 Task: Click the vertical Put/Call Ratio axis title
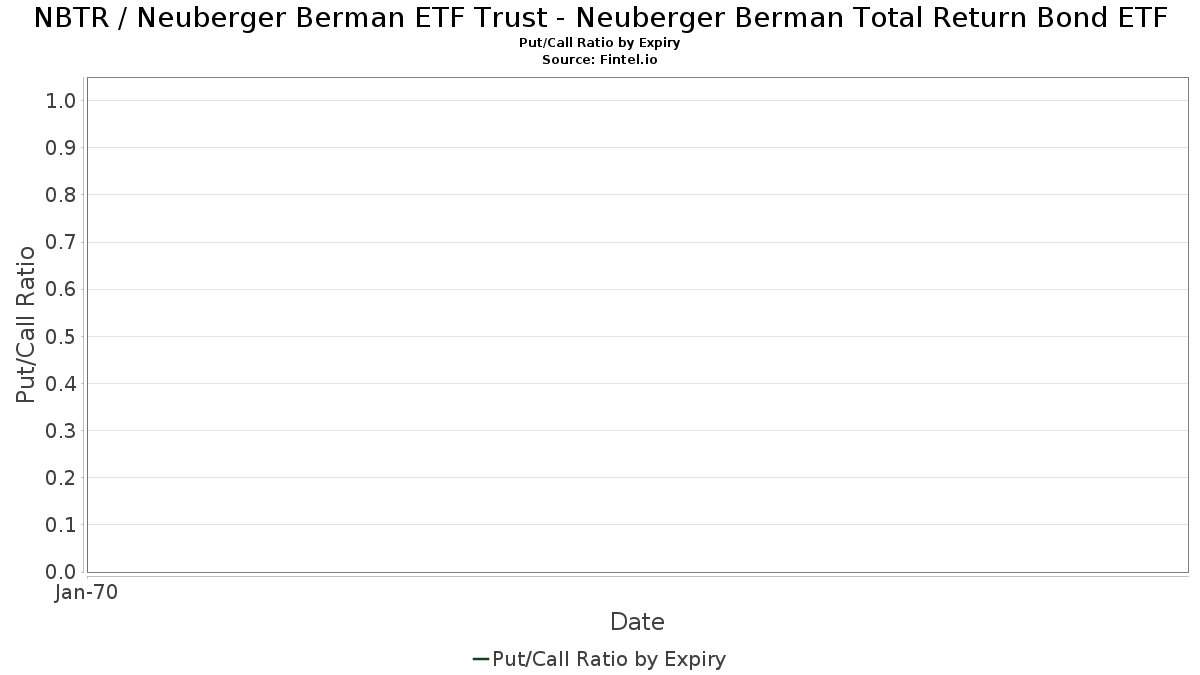[x=26, y=324]
